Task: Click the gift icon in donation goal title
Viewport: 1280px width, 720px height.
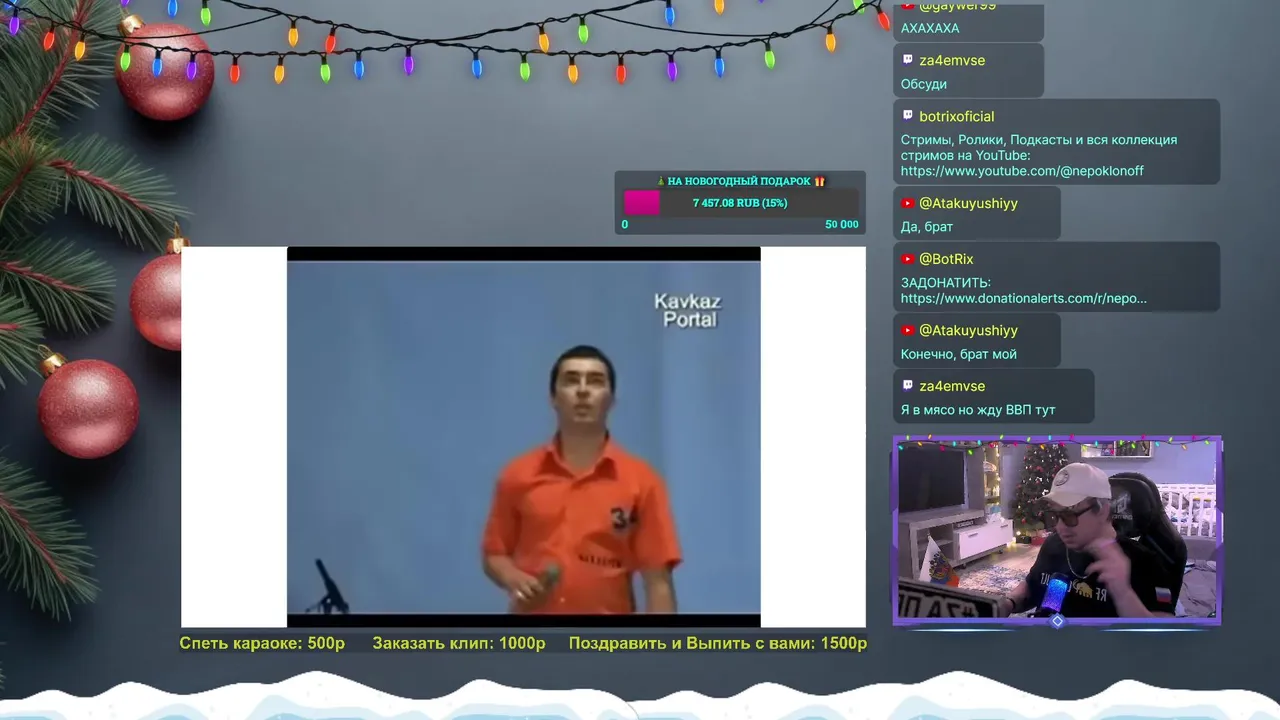Action: 820,181
